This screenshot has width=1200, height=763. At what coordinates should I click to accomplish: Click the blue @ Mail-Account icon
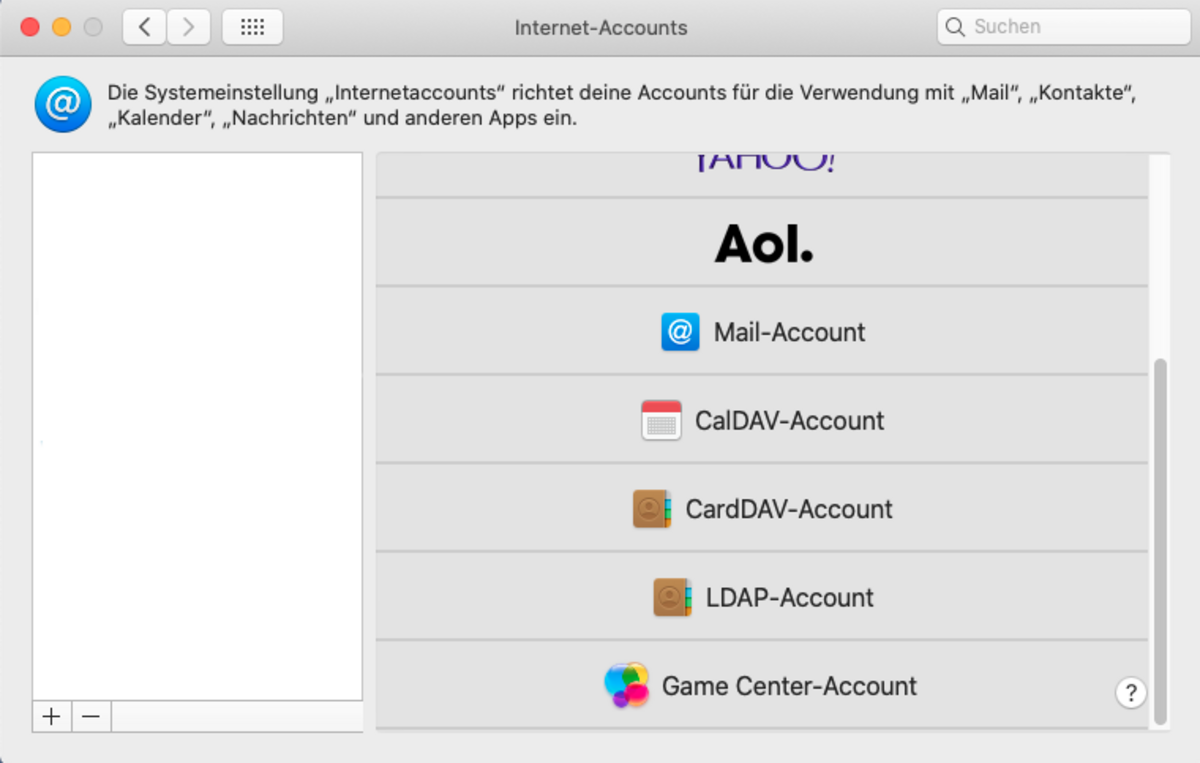point(680,332)
